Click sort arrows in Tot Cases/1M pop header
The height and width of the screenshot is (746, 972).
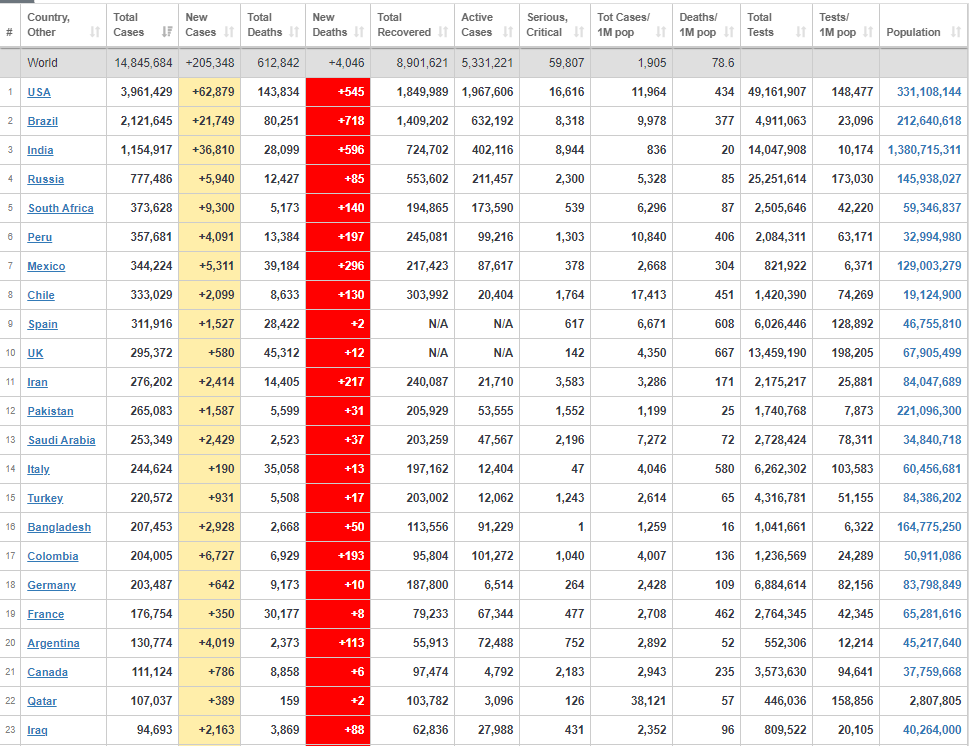coord(662,32)
